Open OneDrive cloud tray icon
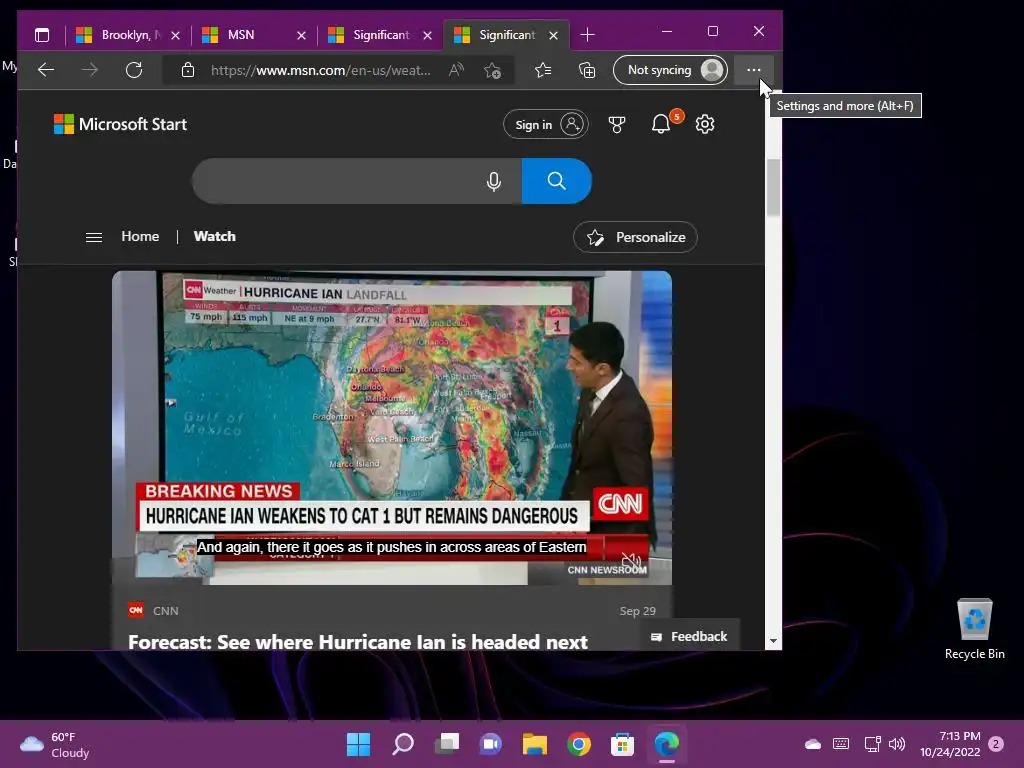1024x768 pixels. pyautogui.click(x=812, y=744)
